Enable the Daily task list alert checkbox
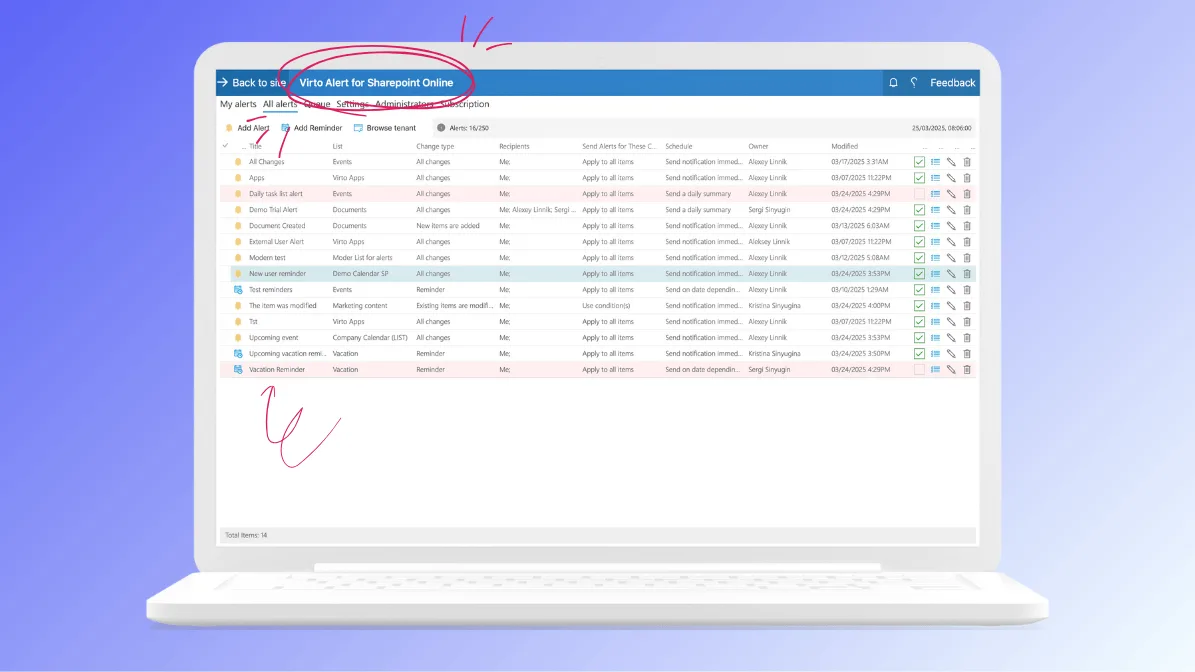This screenshot has width=1195, height=672. tap(919, 193)
